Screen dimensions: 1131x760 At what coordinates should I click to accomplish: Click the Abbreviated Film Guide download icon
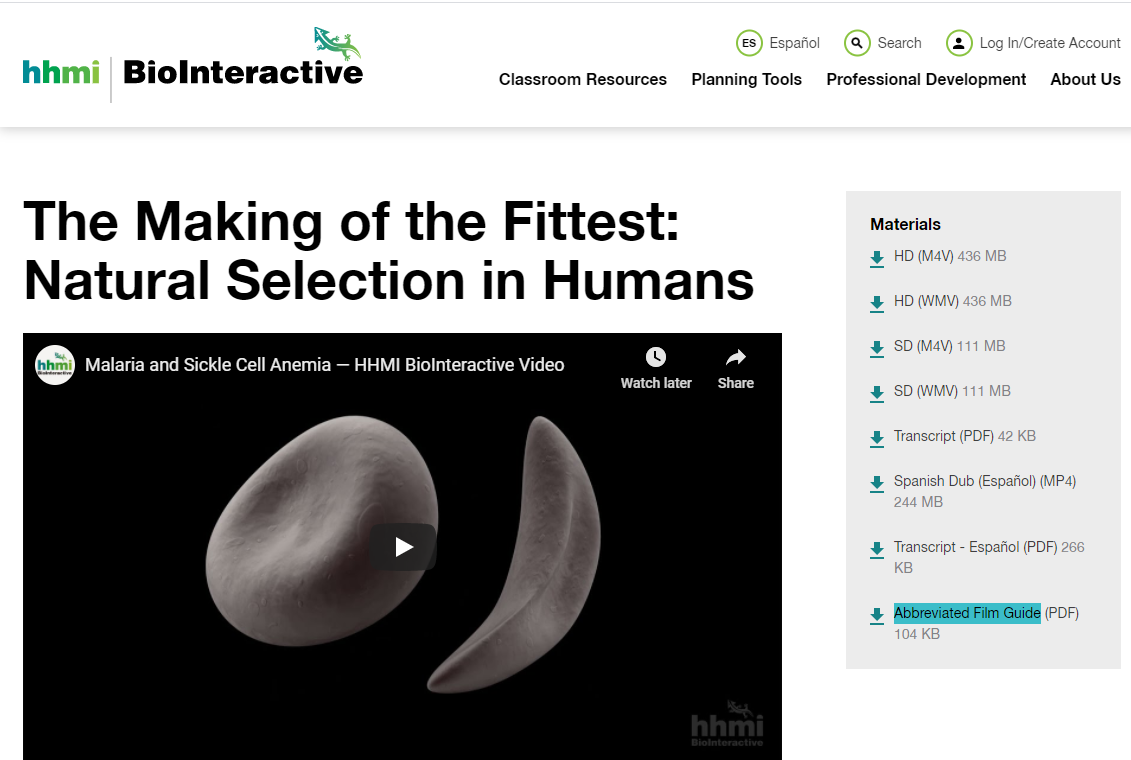877,616
